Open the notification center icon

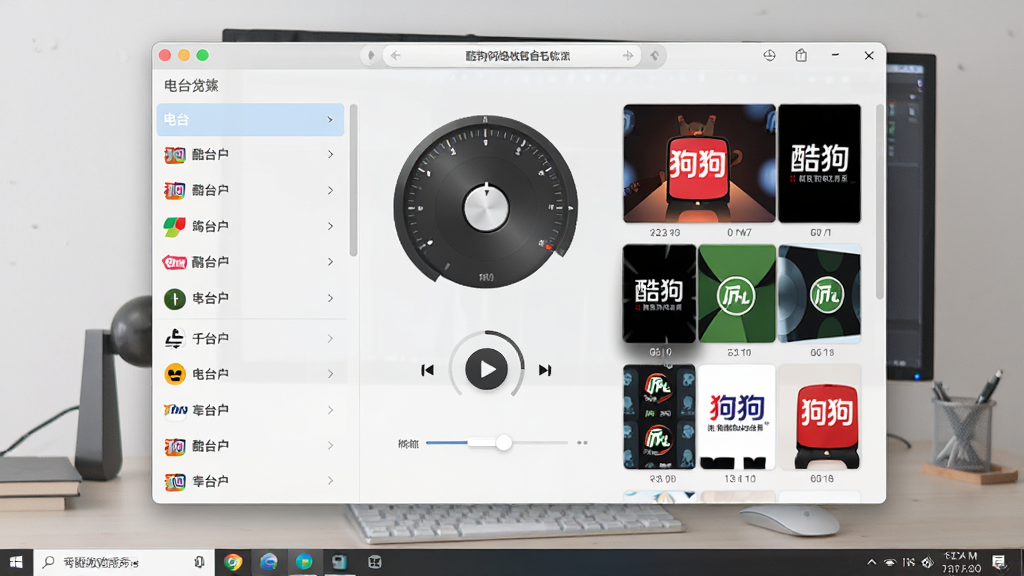point(999,562)
